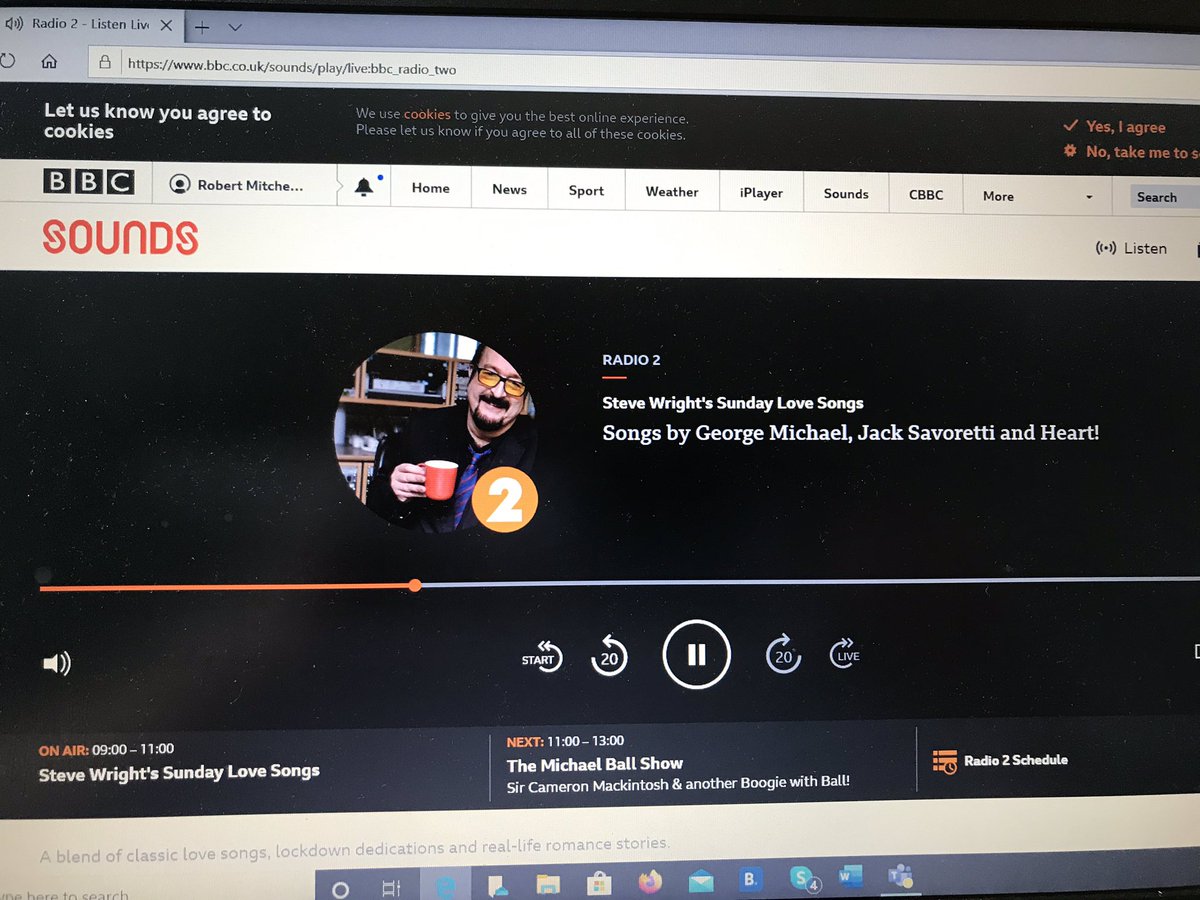The height and width of the screenshot is (900, 1200).
Task: Open Mail app on taskbar
Action: [x=701, y=881]
